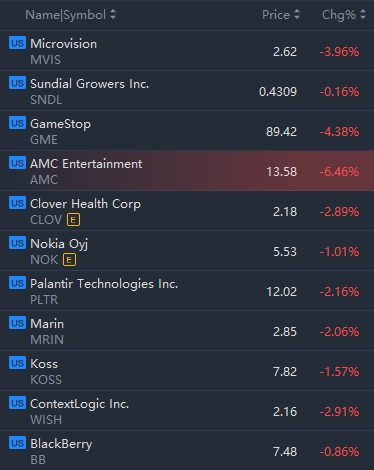Click GameStop price 89.42

point(281,132)
